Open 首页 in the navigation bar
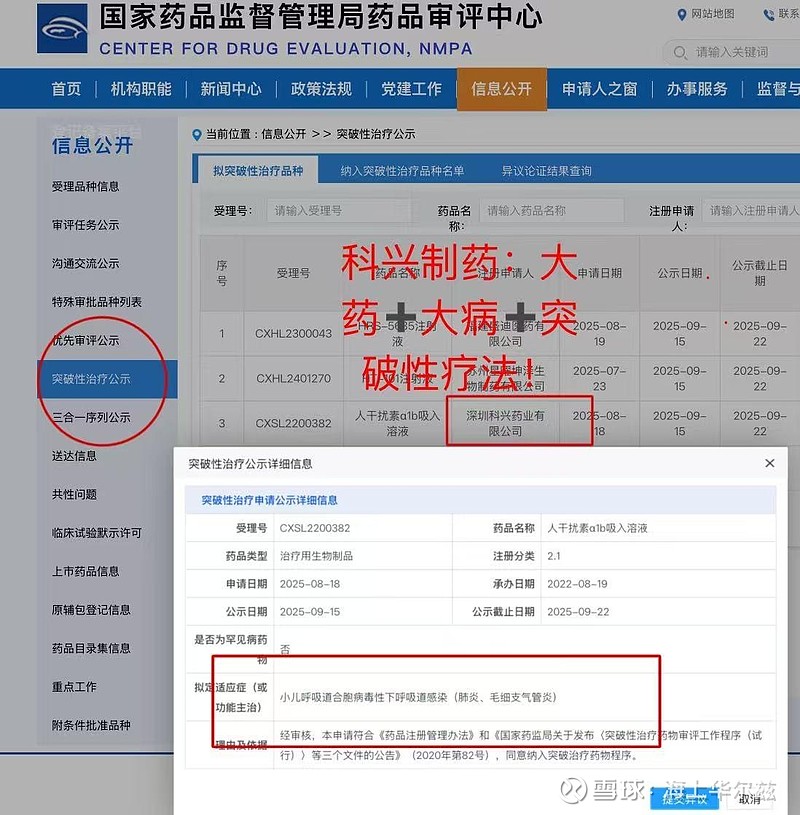Image resolution: width=800 pixels, height=815 pixels. (66, 89)
